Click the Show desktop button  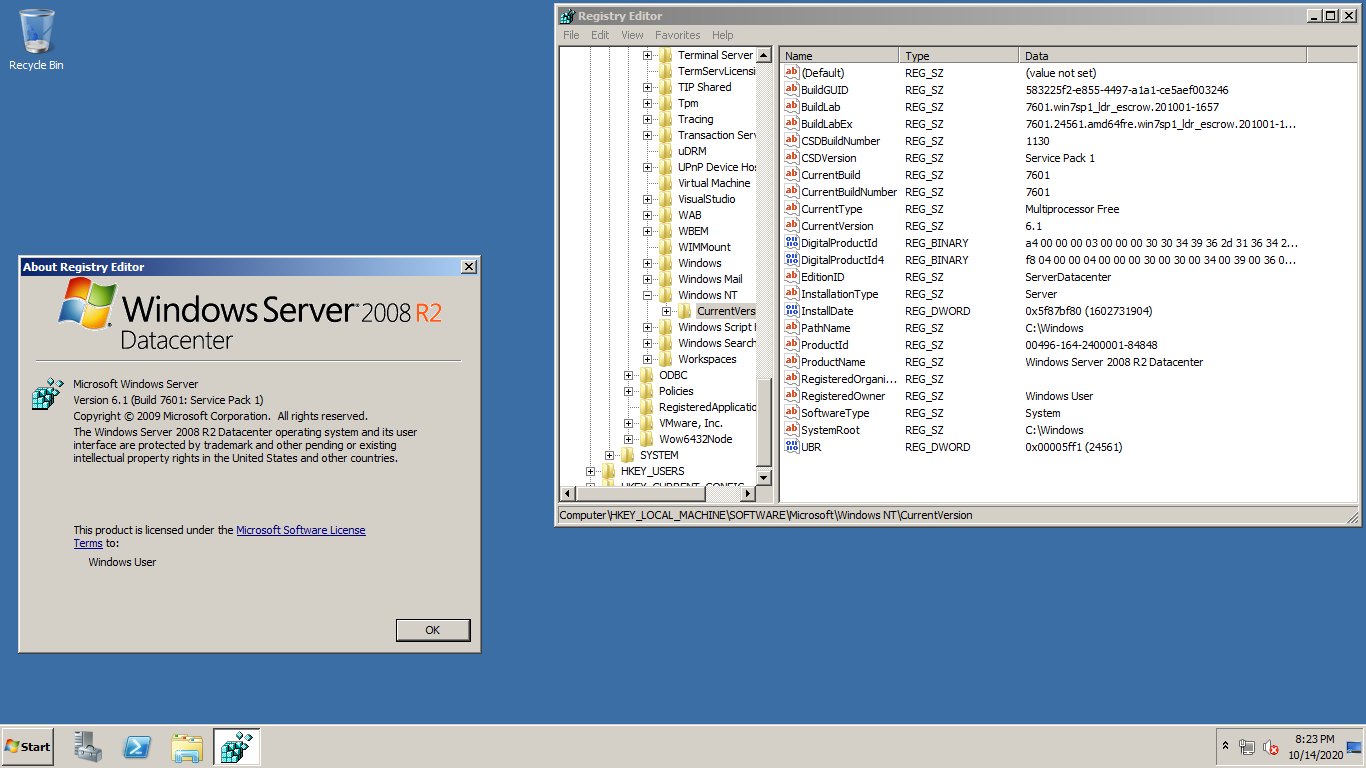[x=1355, y=746]
